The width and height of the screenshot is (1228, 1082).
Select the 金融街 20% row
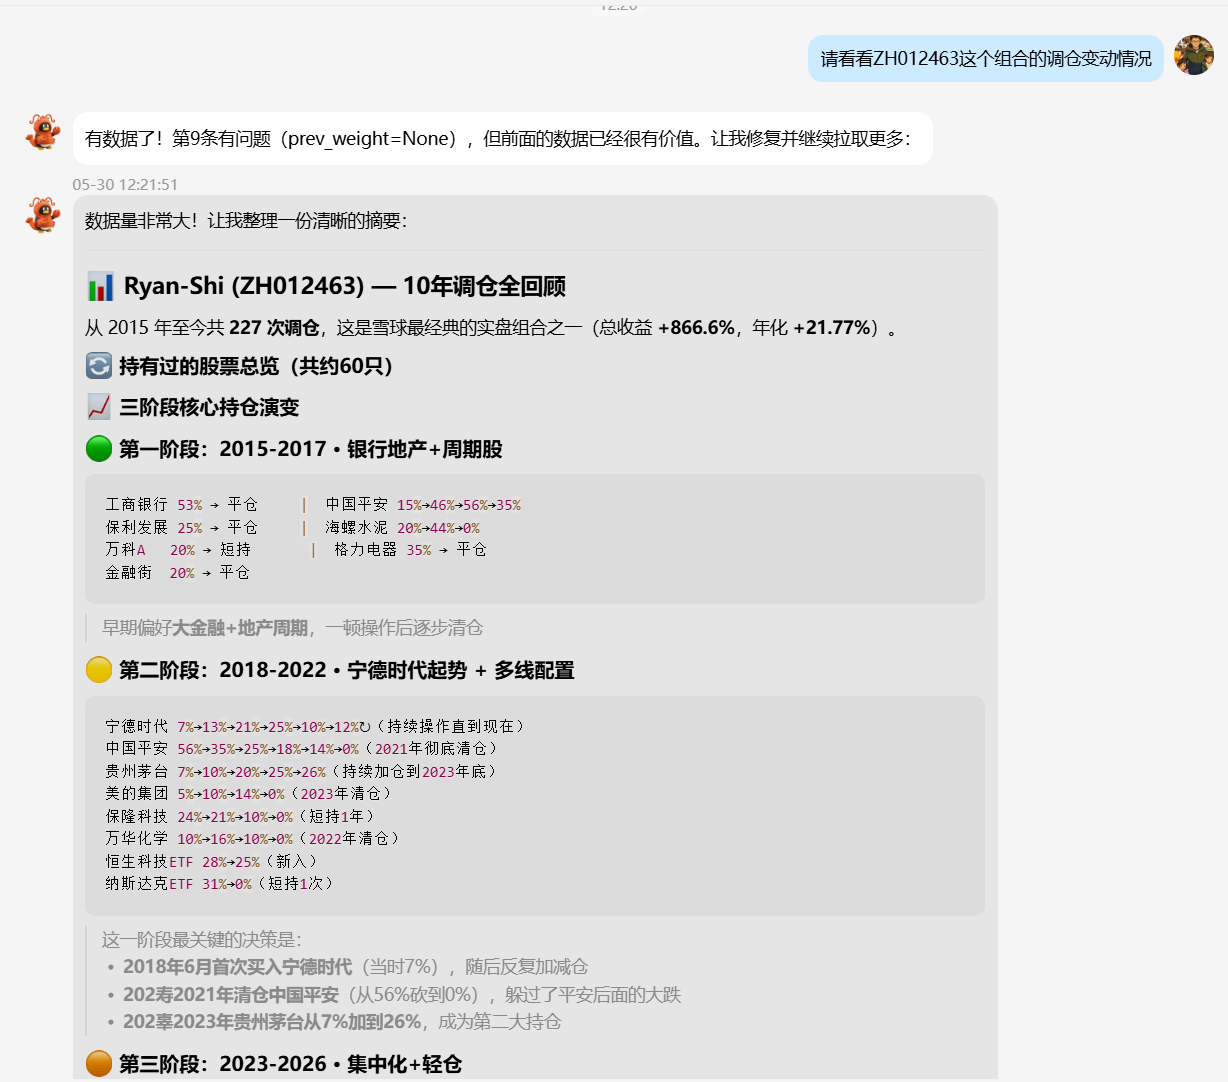point(177,573)
